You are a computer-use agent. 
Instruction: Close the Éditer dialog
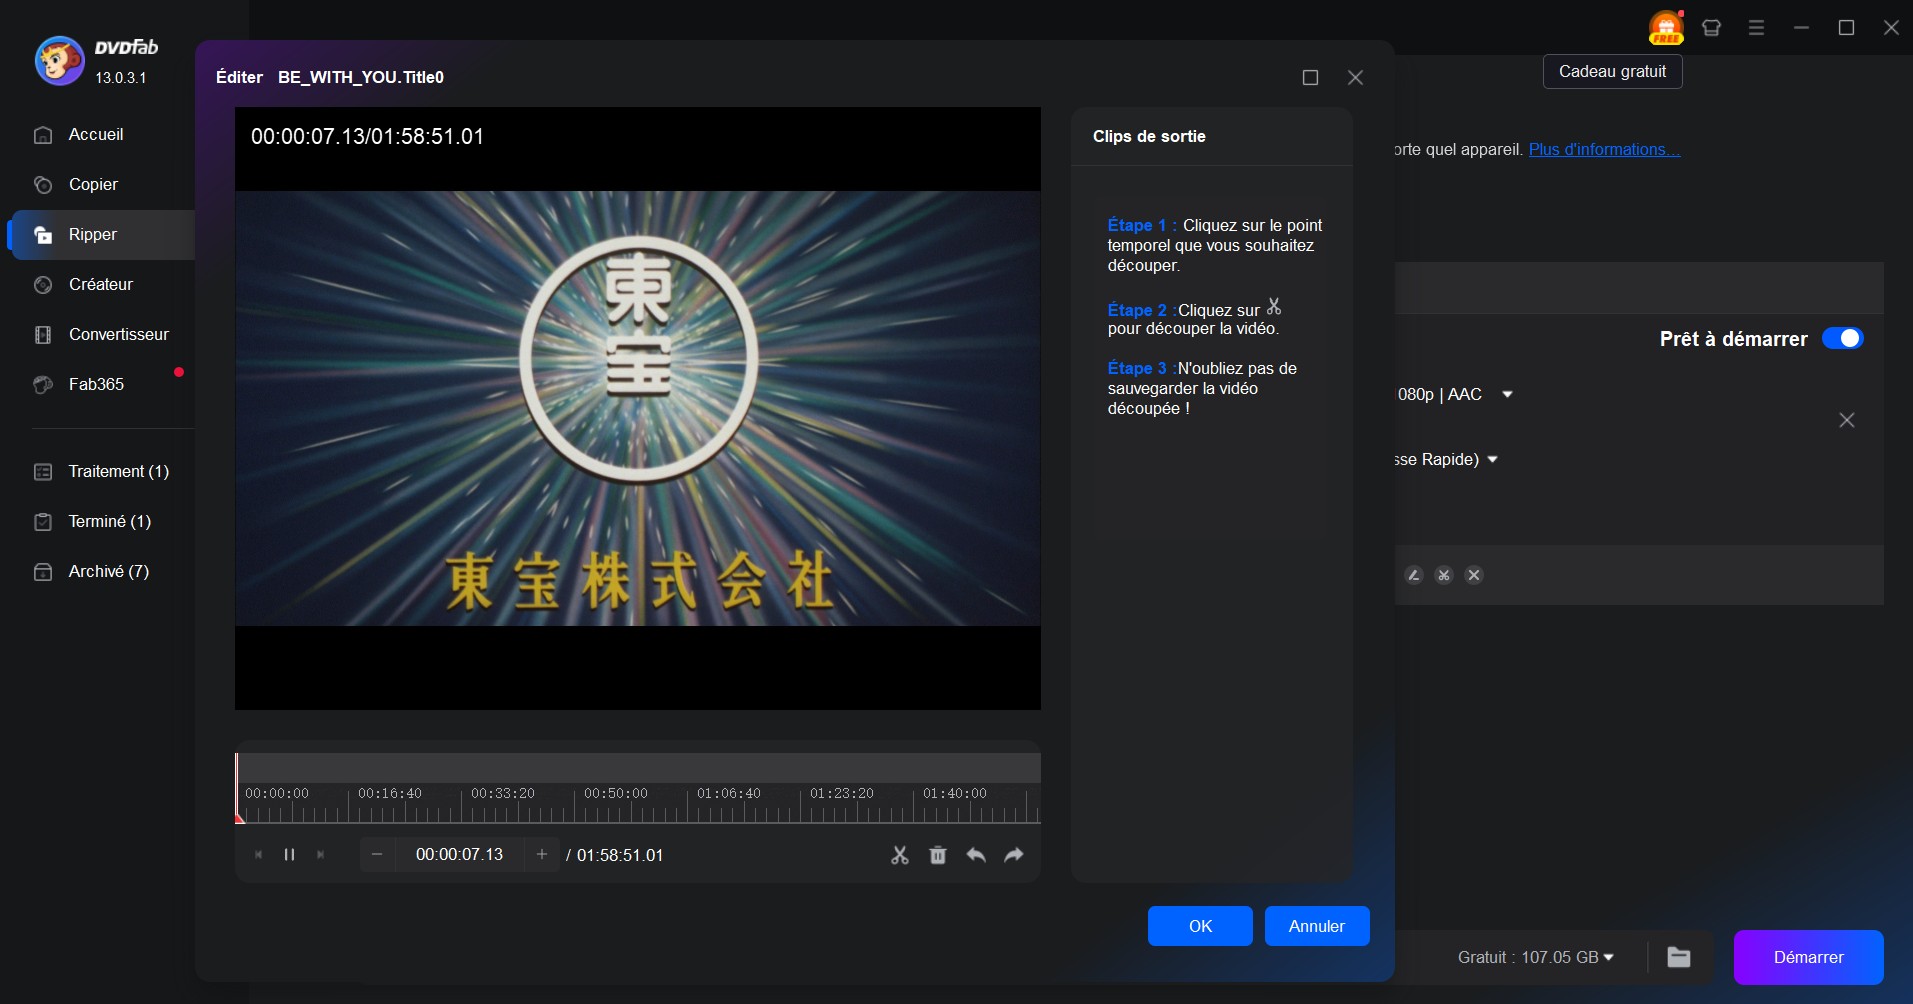click(1355, 77)
